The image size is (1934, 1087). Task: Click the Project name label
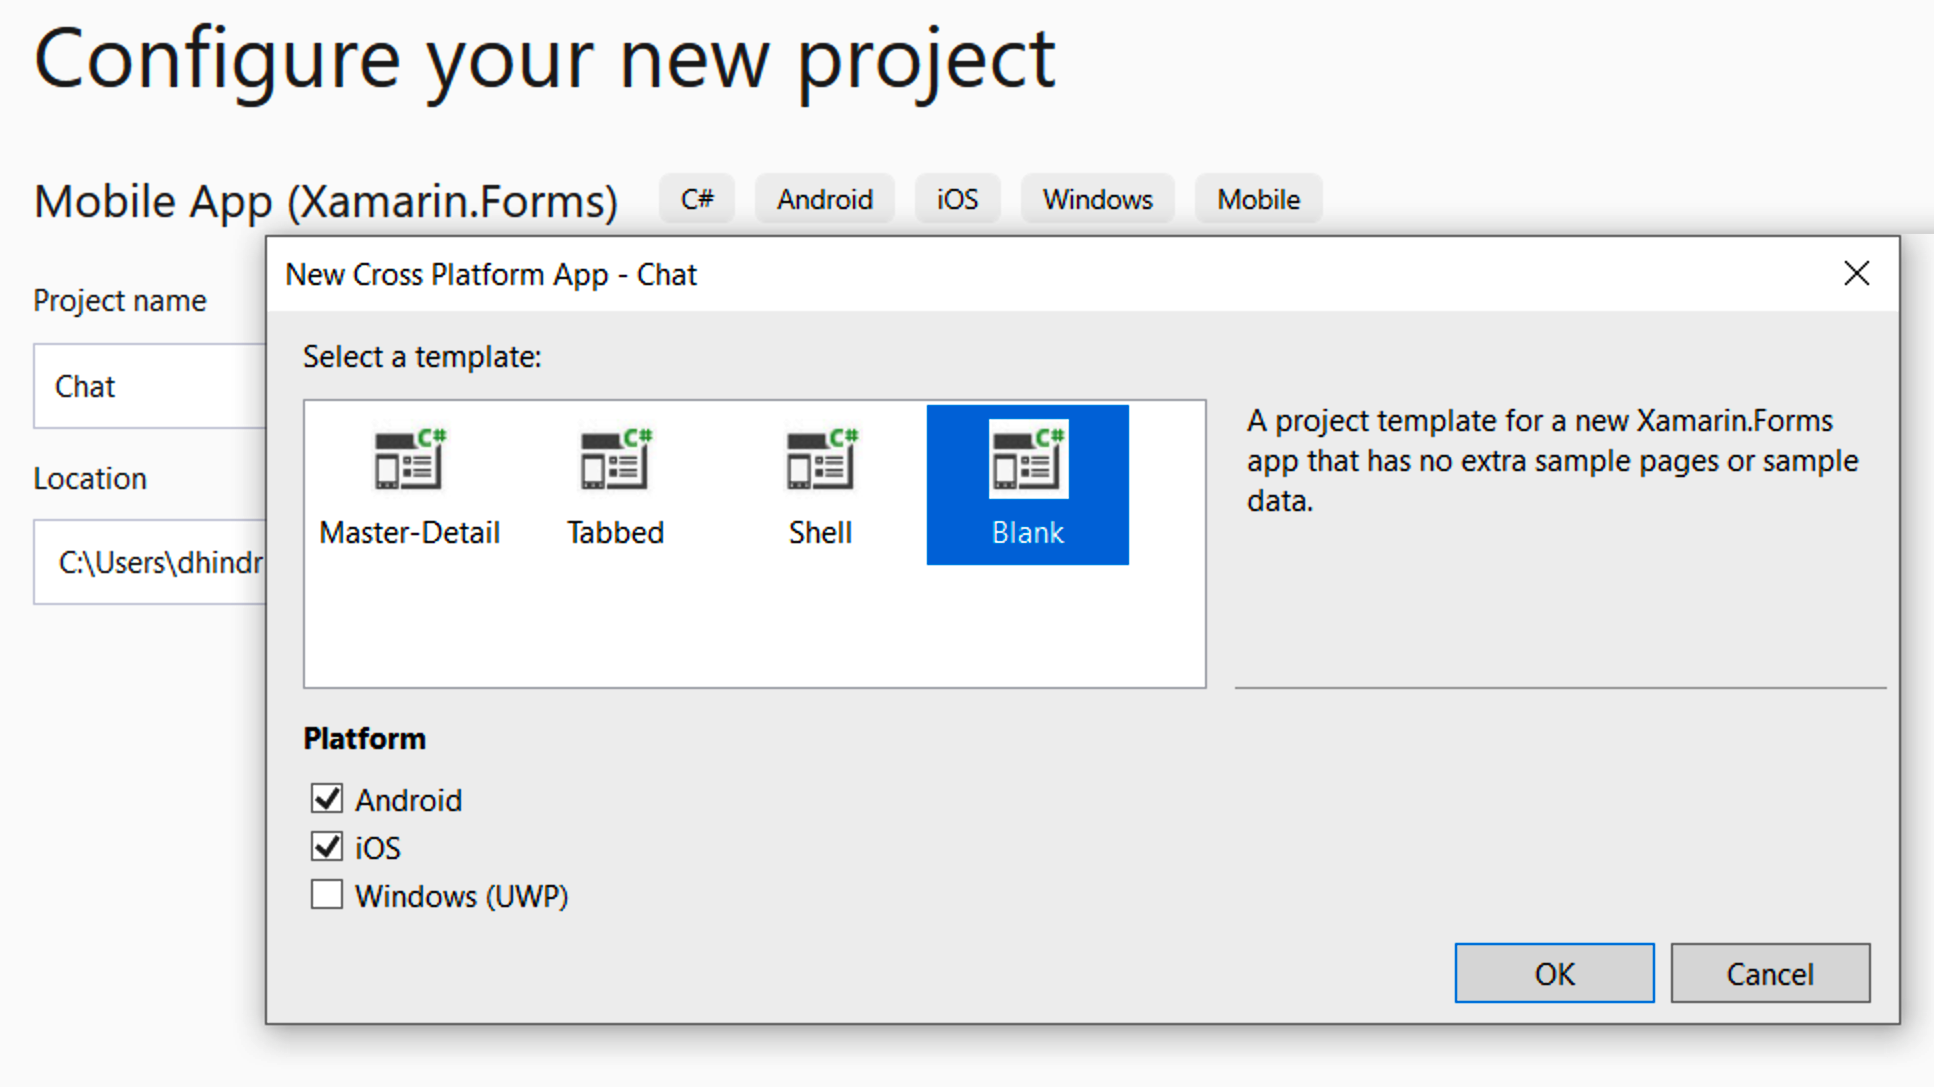click(x=120, y=301)
